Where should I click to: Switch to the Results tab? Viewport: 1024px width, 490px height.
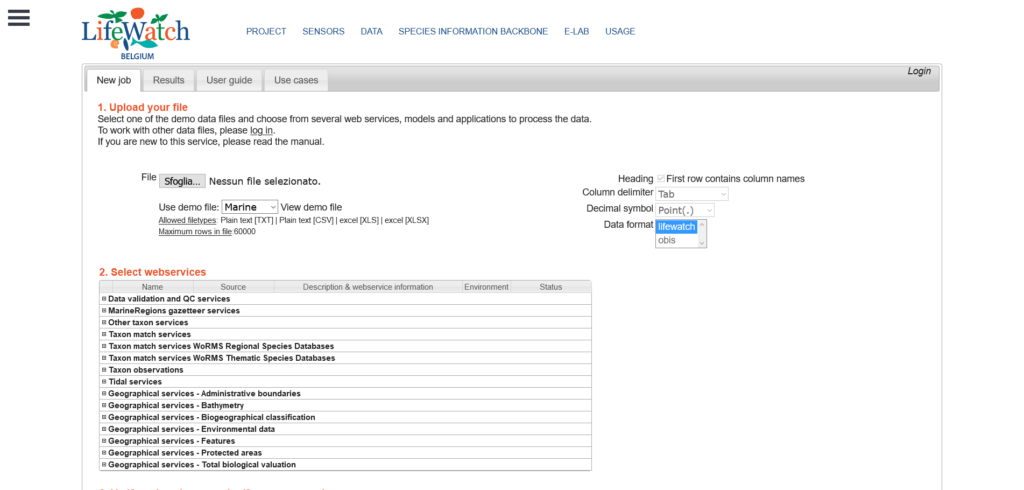[x=168, y=80]
